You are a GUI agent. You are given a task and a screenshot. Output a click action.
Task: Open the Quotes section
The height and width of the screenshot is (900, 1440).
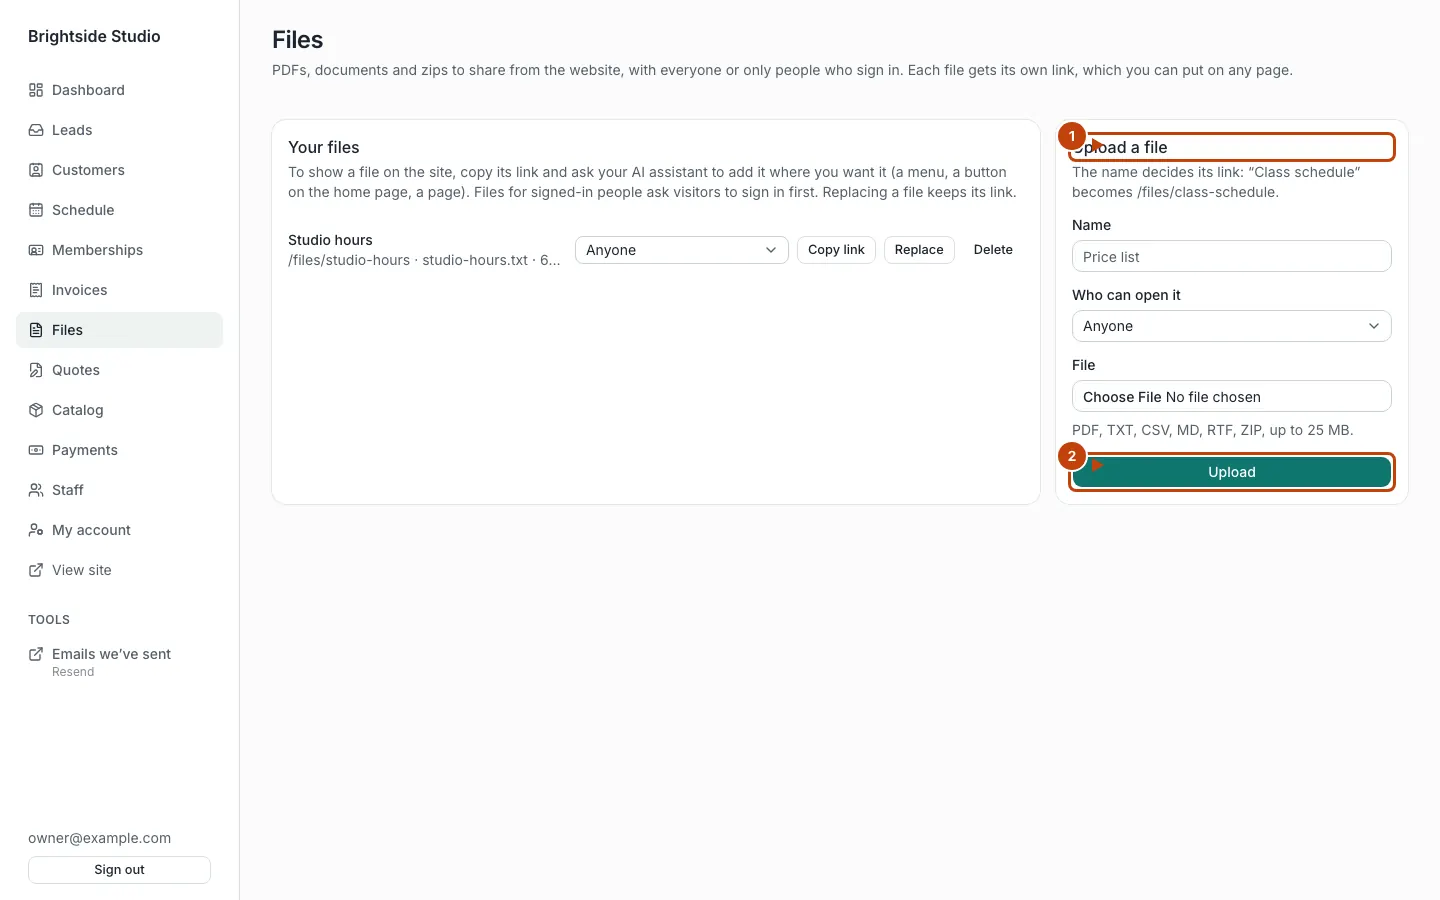[x=120, y=370]
